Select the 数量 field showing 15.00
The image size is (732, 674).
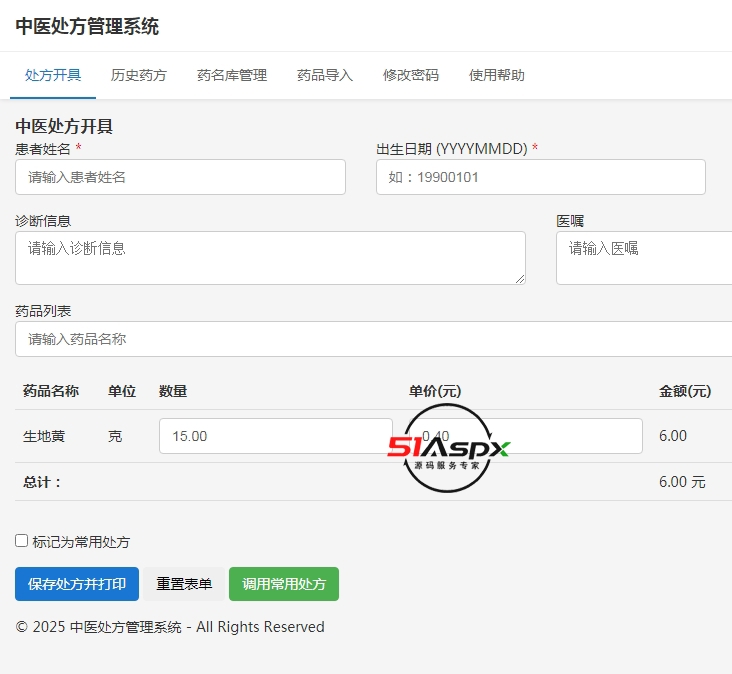click(275, 436)
